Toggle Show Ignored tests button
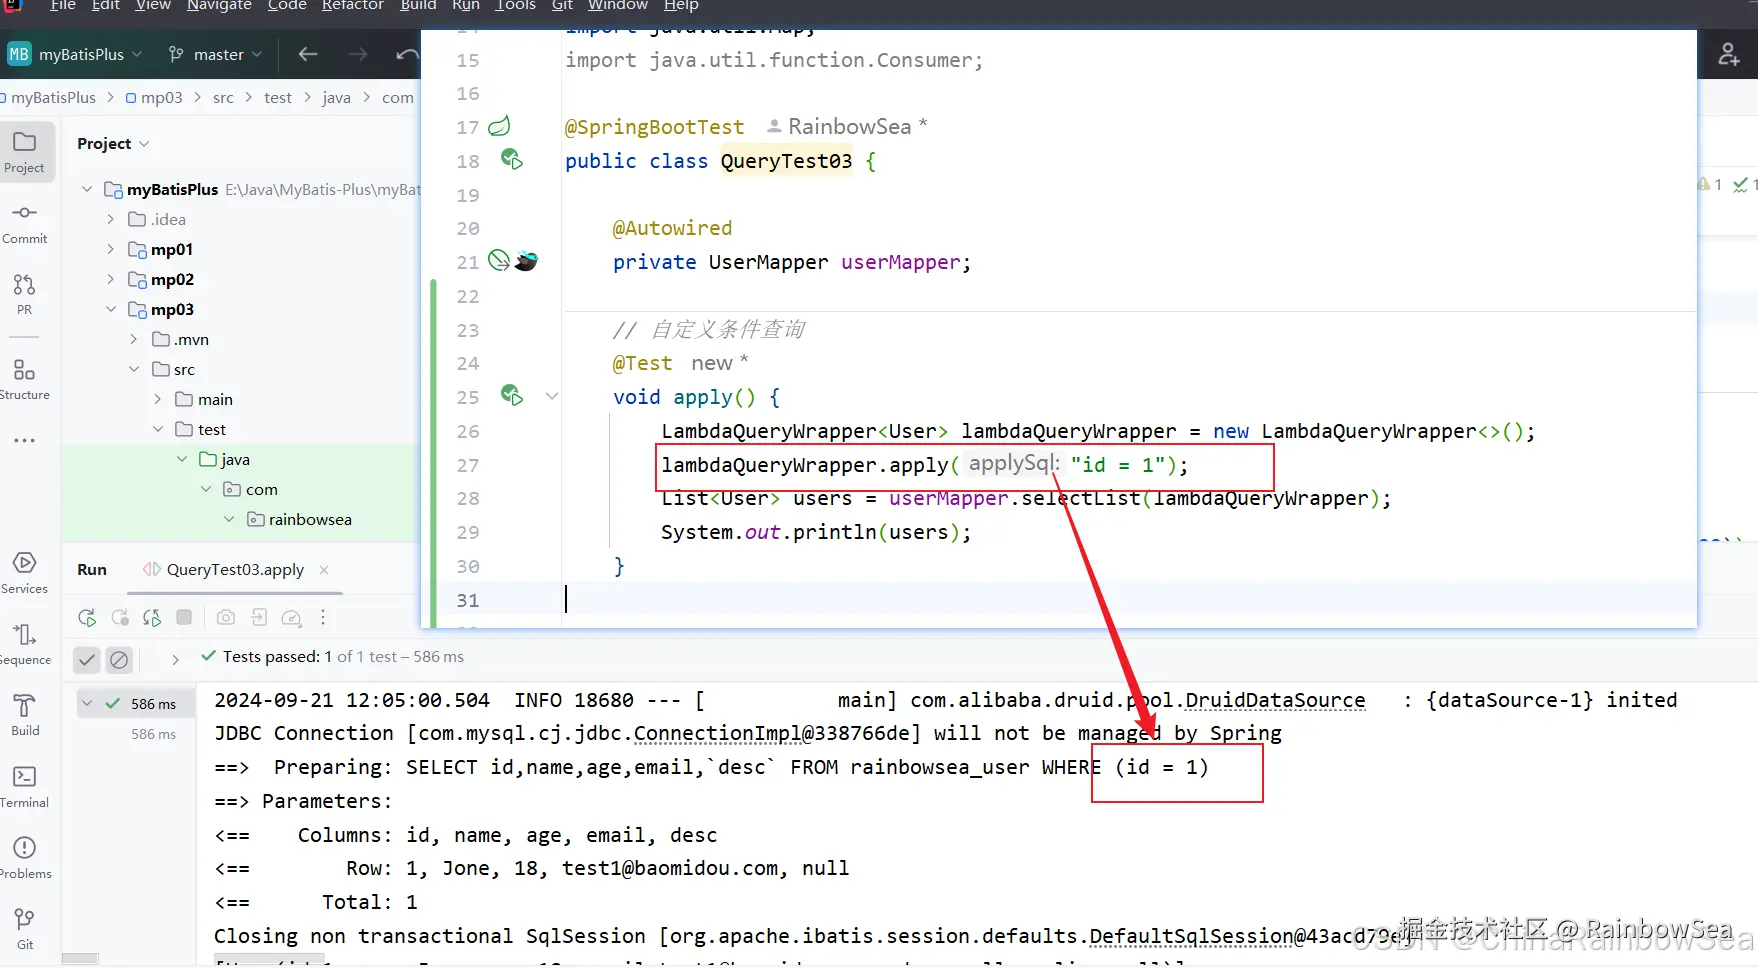This screenshot has width=1758, height=968. 119,659
